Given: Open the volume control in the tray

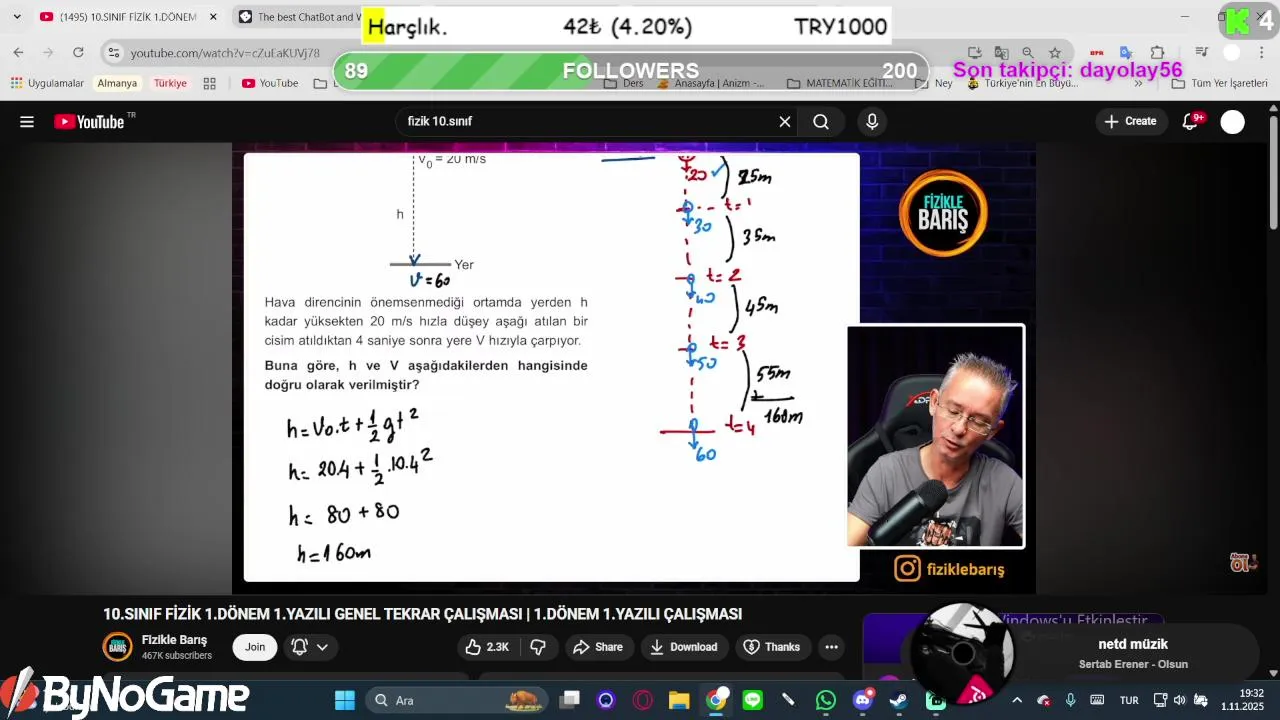Looking at the screenshot, I should tap(1180, 700).
